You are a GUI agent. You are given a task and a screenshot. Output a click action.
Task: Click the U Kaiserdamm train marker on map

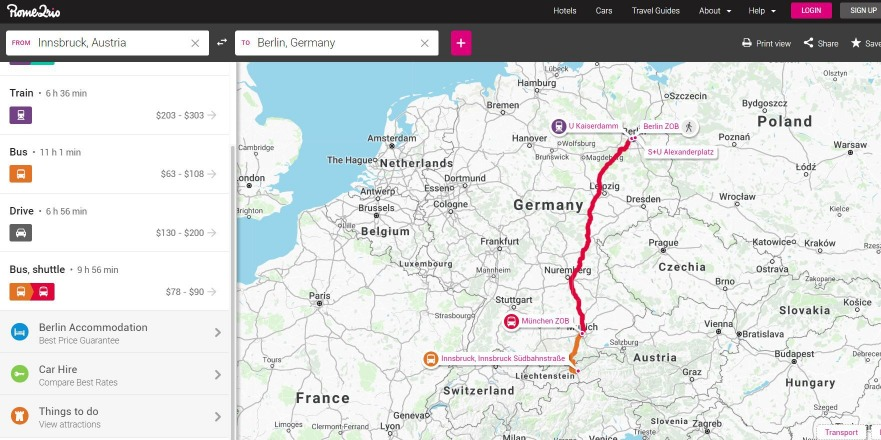(558, 126)
